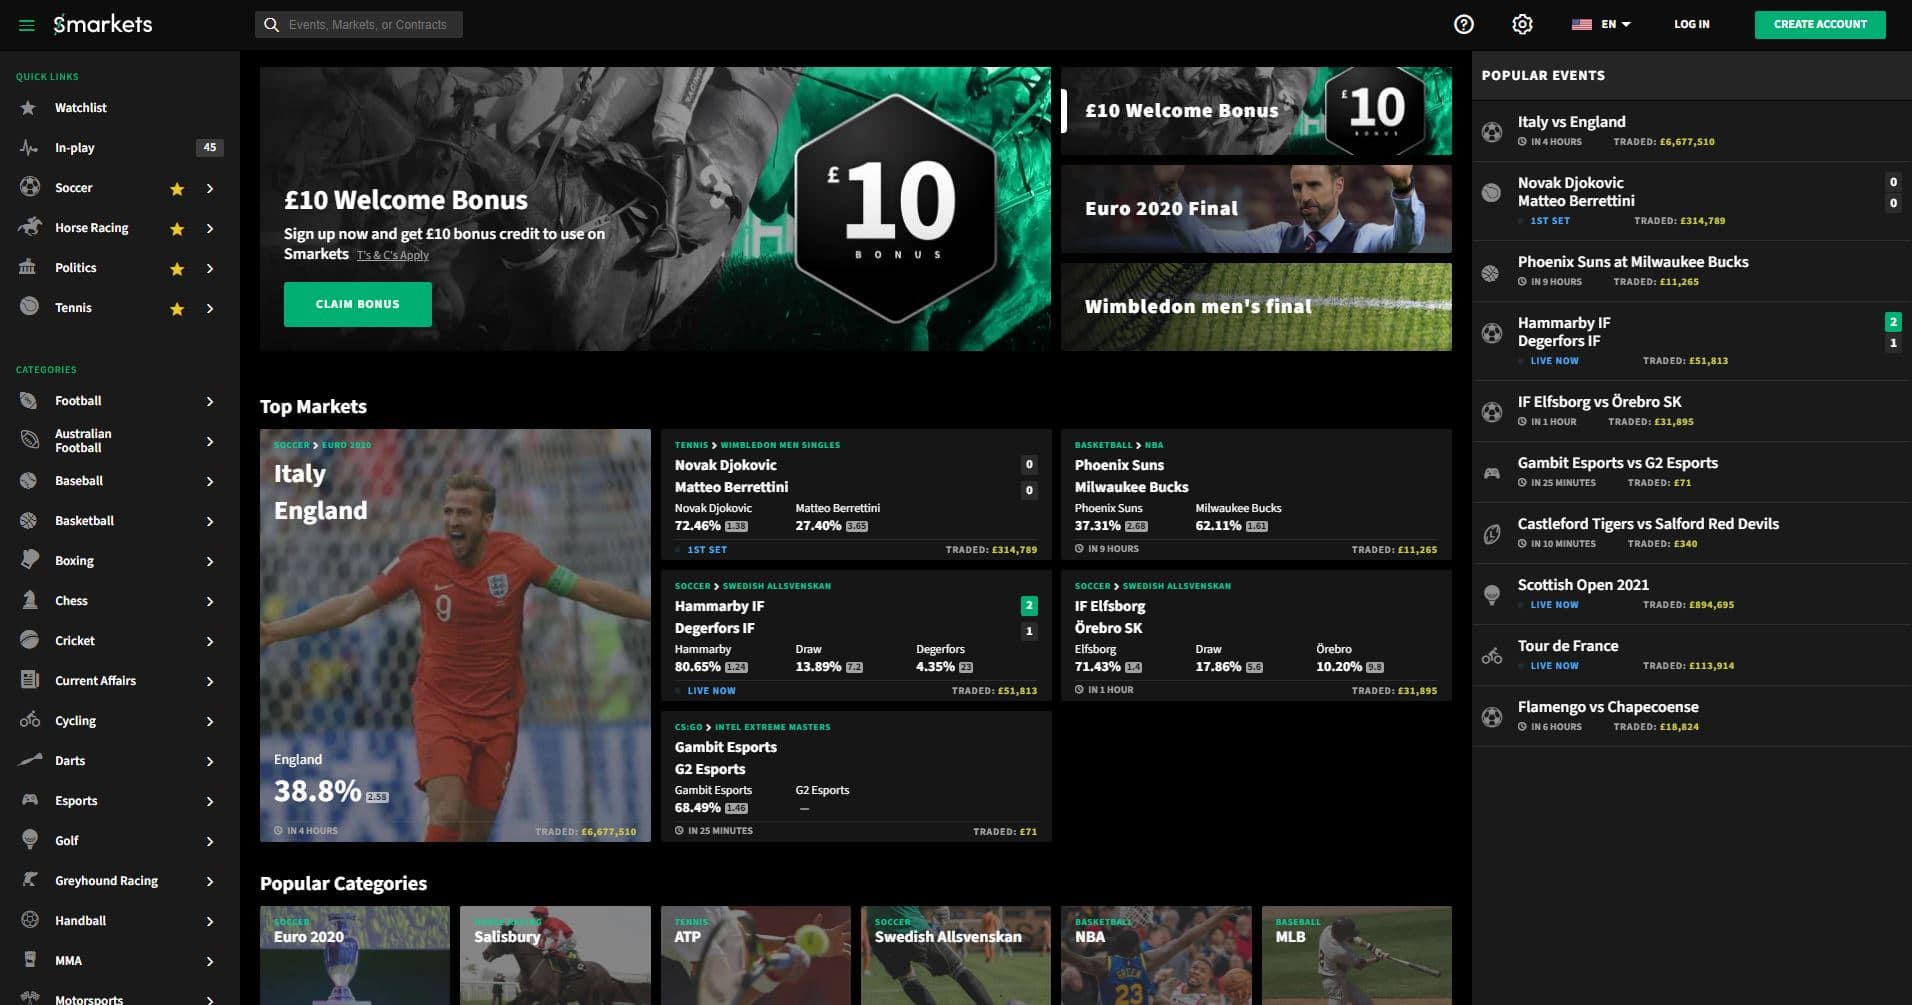Expand the Golf category chevron
Screen dimensions: 1912x1005
(210, 841)
